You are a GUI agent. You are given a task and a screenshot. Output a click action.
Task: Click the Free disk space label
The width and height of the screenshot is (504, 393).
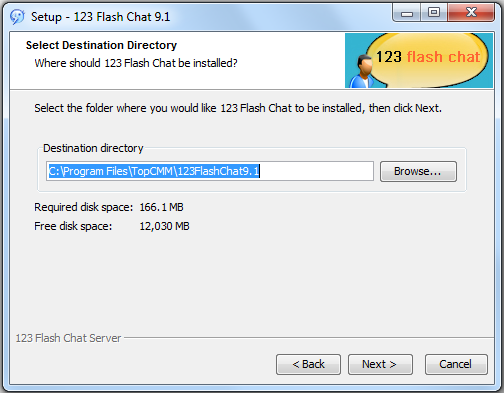tap(73, 226)
